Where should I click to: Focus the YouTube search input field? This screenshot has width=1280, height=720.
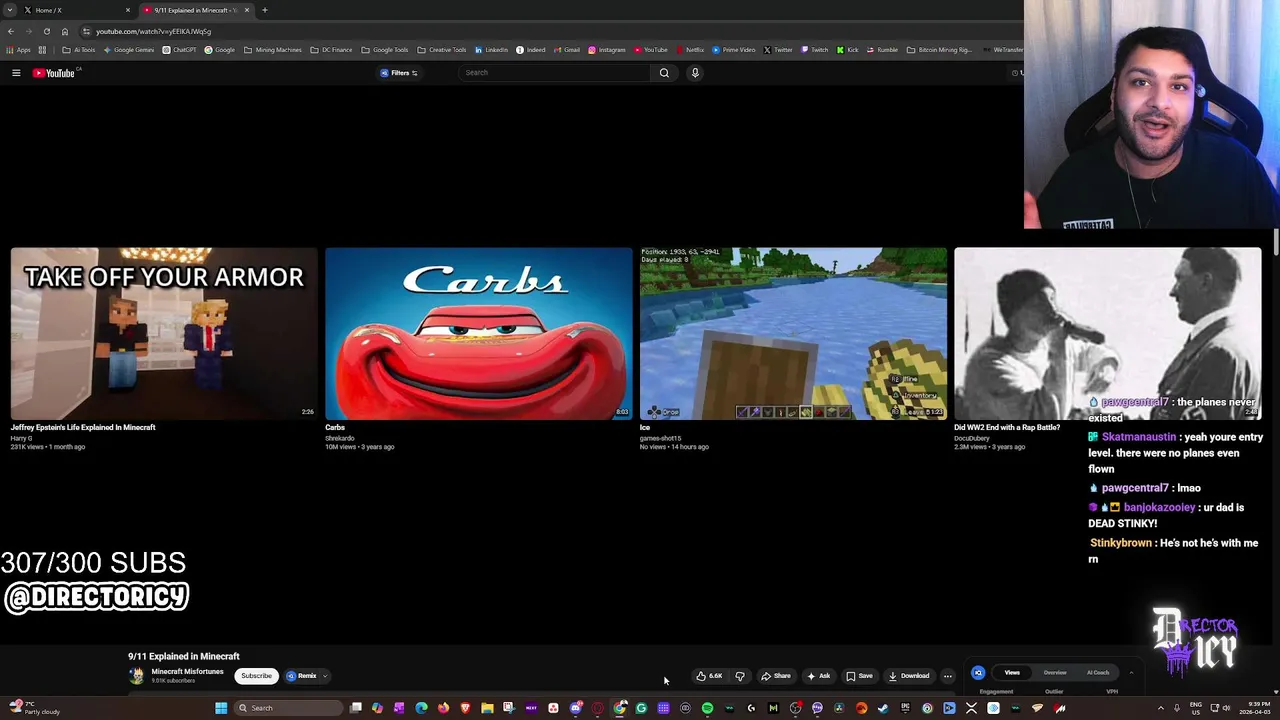555,73
